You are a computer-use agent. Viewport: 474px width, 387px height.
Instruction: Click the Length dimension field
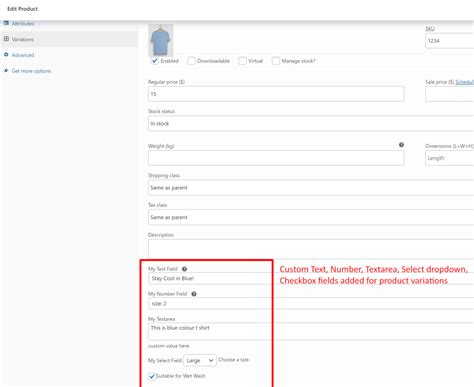(449, 158)
